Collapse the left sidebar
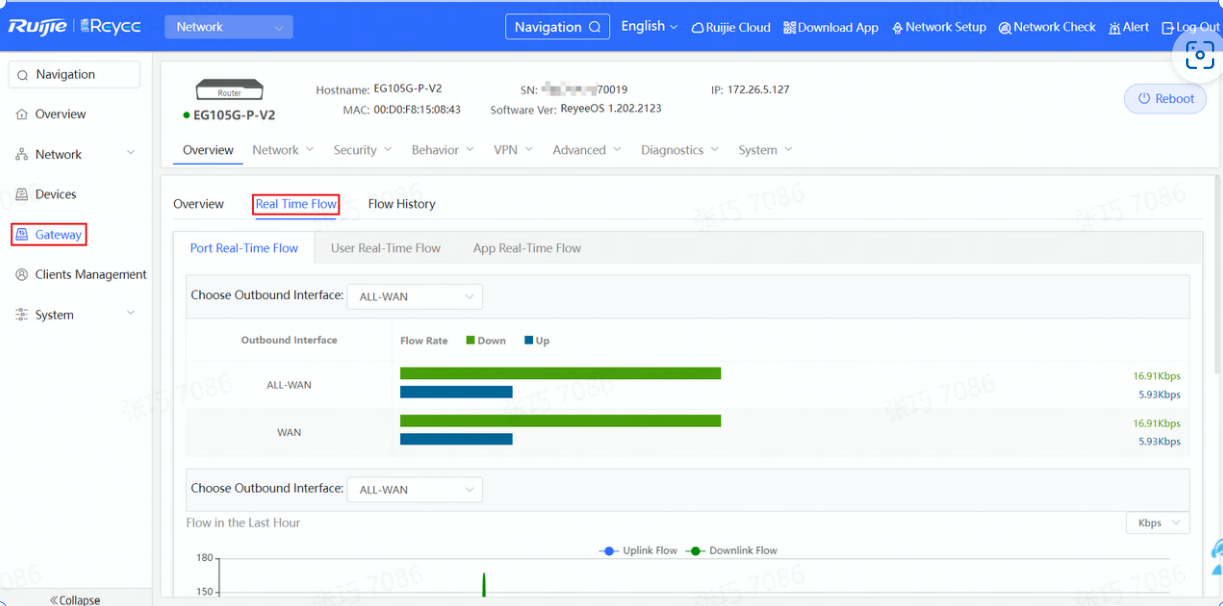This screenshot has height=606, width=1223. coord(75,600)
